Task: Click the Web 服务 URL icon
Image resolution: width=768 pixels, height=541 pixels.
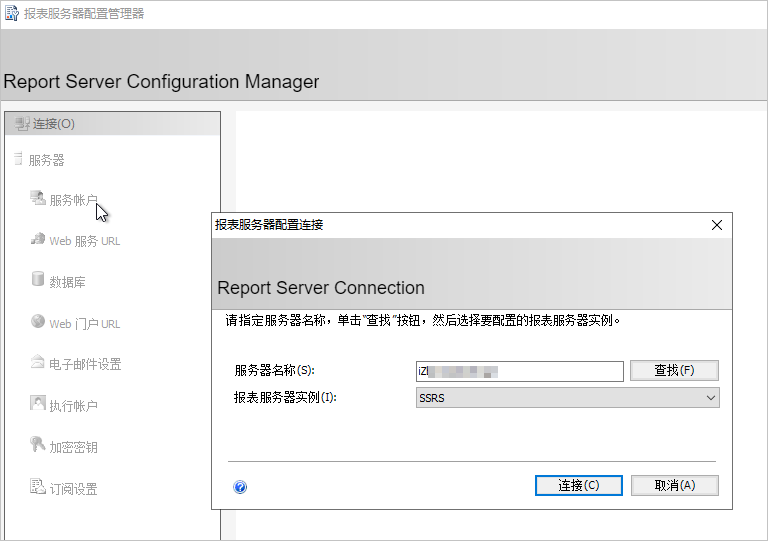Action: [38, 239]
